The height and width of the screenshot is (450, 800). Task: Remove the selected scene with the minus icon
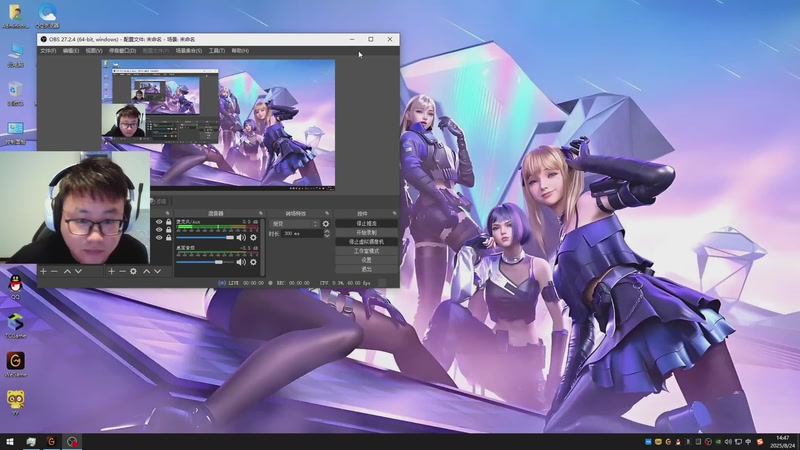[x=54, y=271]
